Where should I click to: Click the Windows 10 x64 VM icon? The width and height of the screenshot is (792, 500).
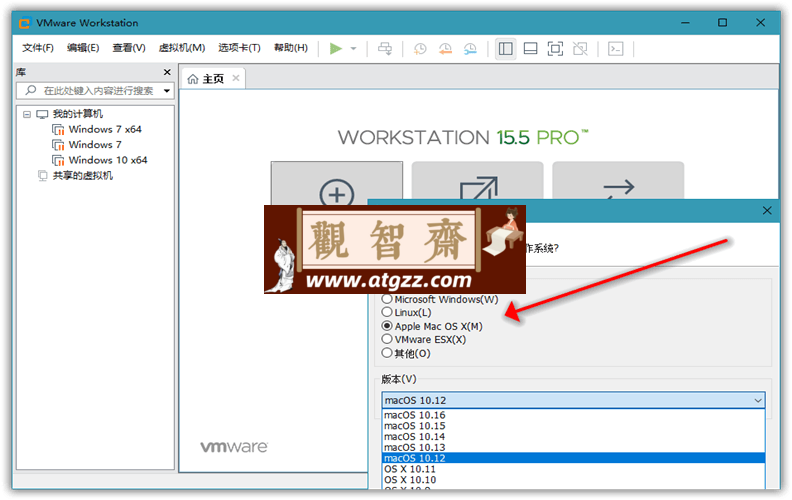point(59,161)
